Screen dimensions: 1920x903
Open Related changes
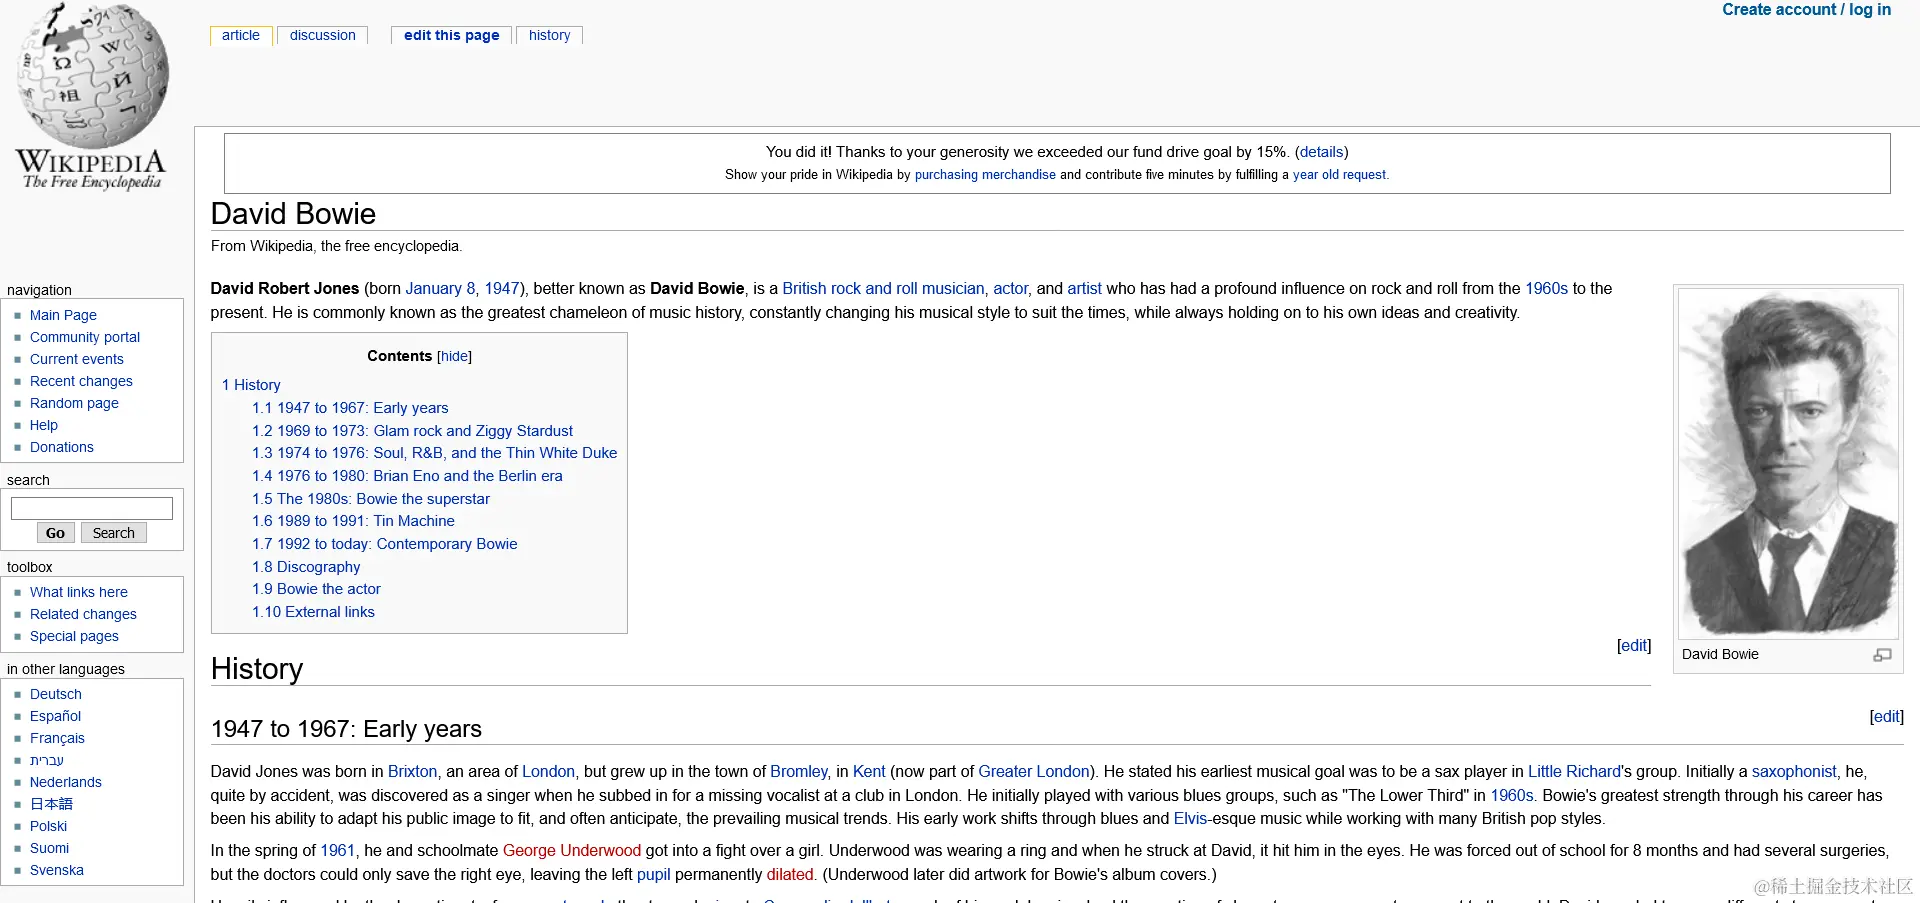[x=83, y=614]
